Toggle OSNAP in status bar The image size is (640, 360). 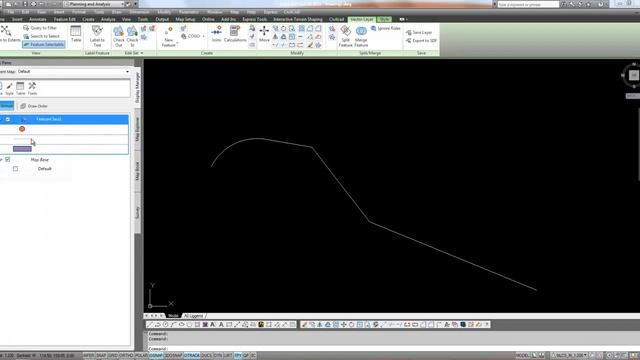tap(156, 356)
